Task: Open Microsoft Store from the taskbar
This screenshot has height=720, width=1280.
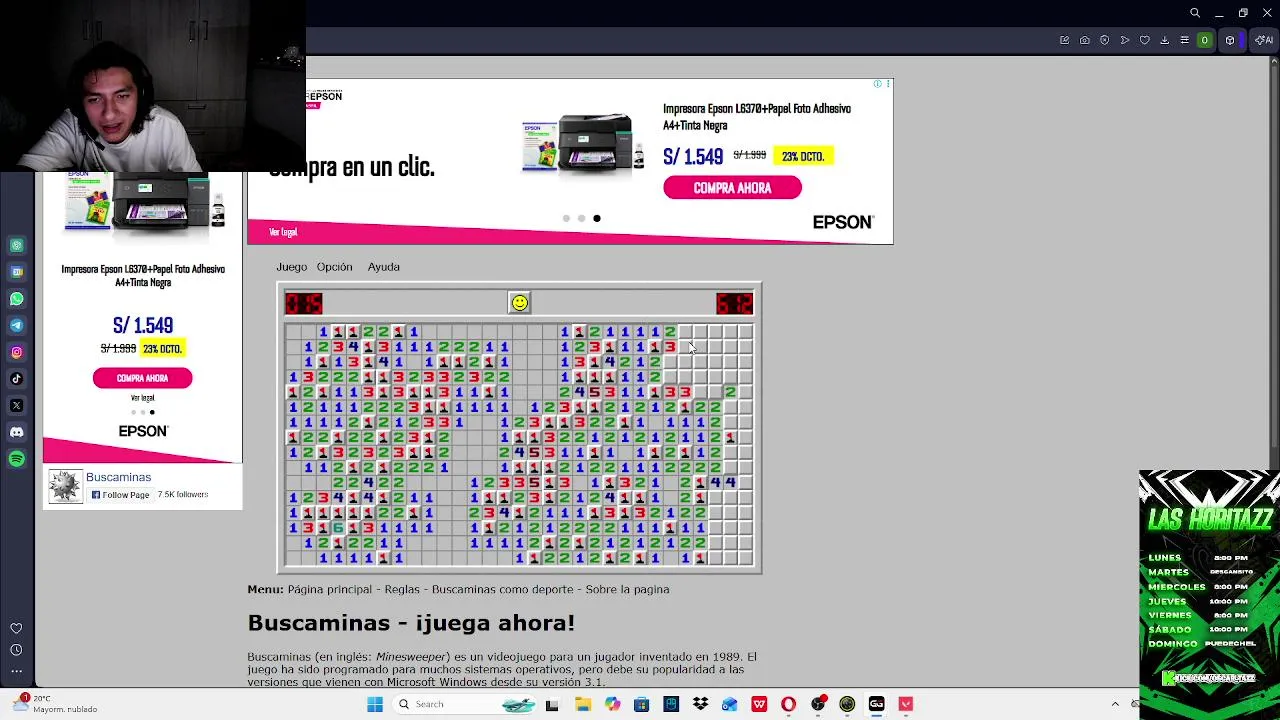Action: click(x=641, y=705)
